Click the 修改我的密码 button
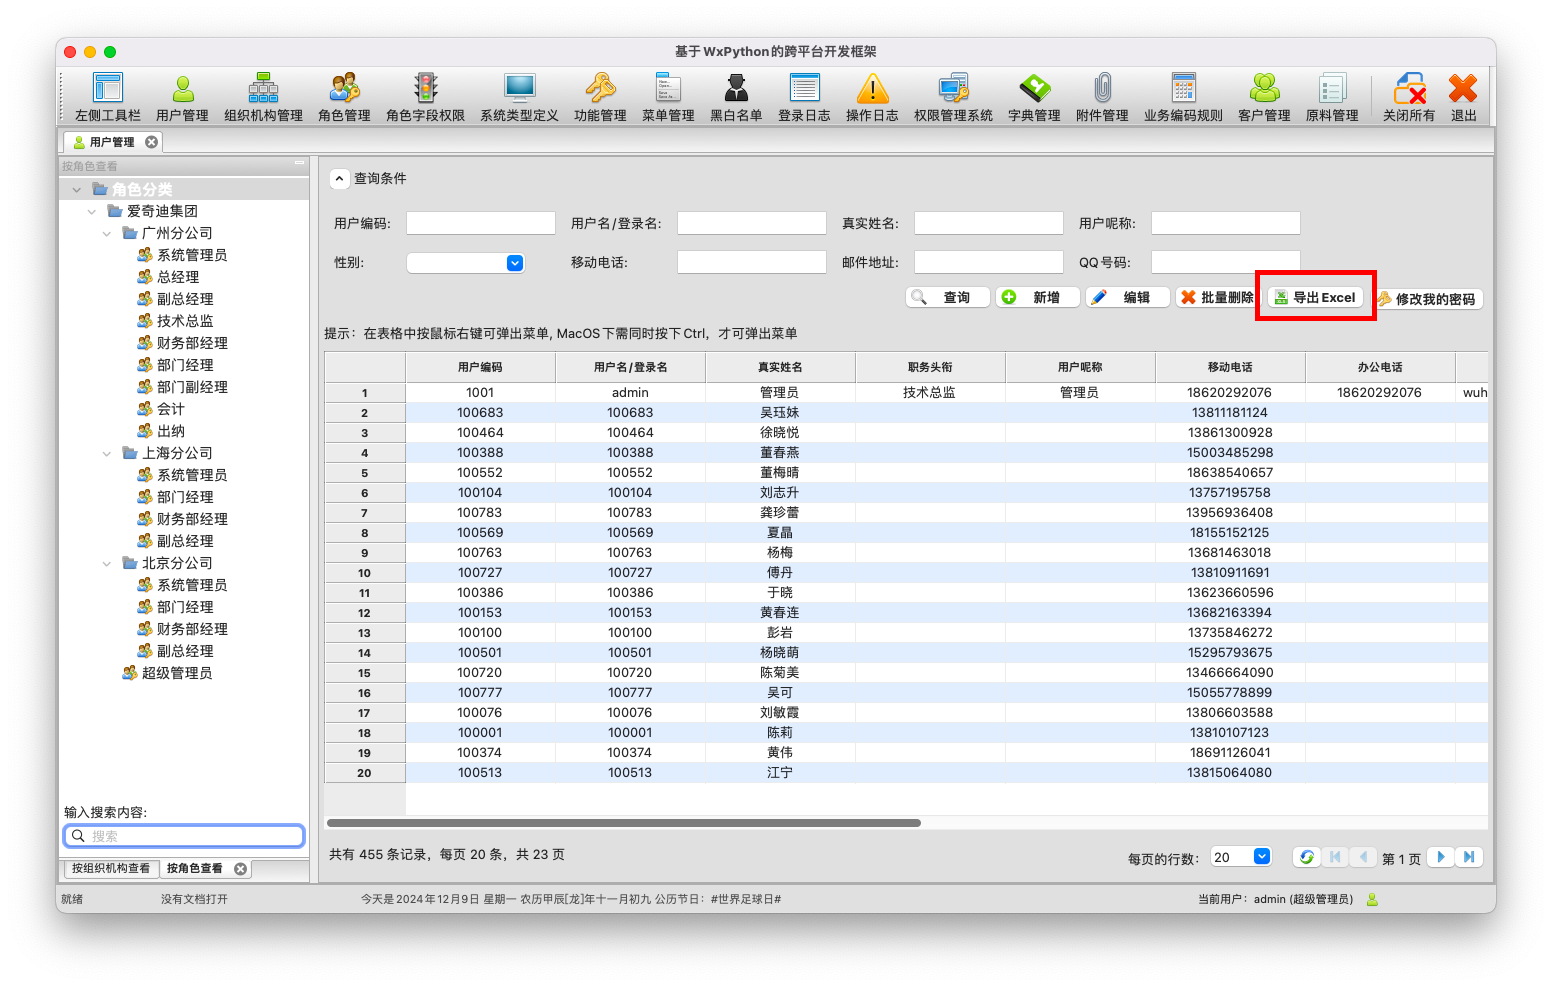The width and height of the screenshot is (1552, 987). 1428,297
